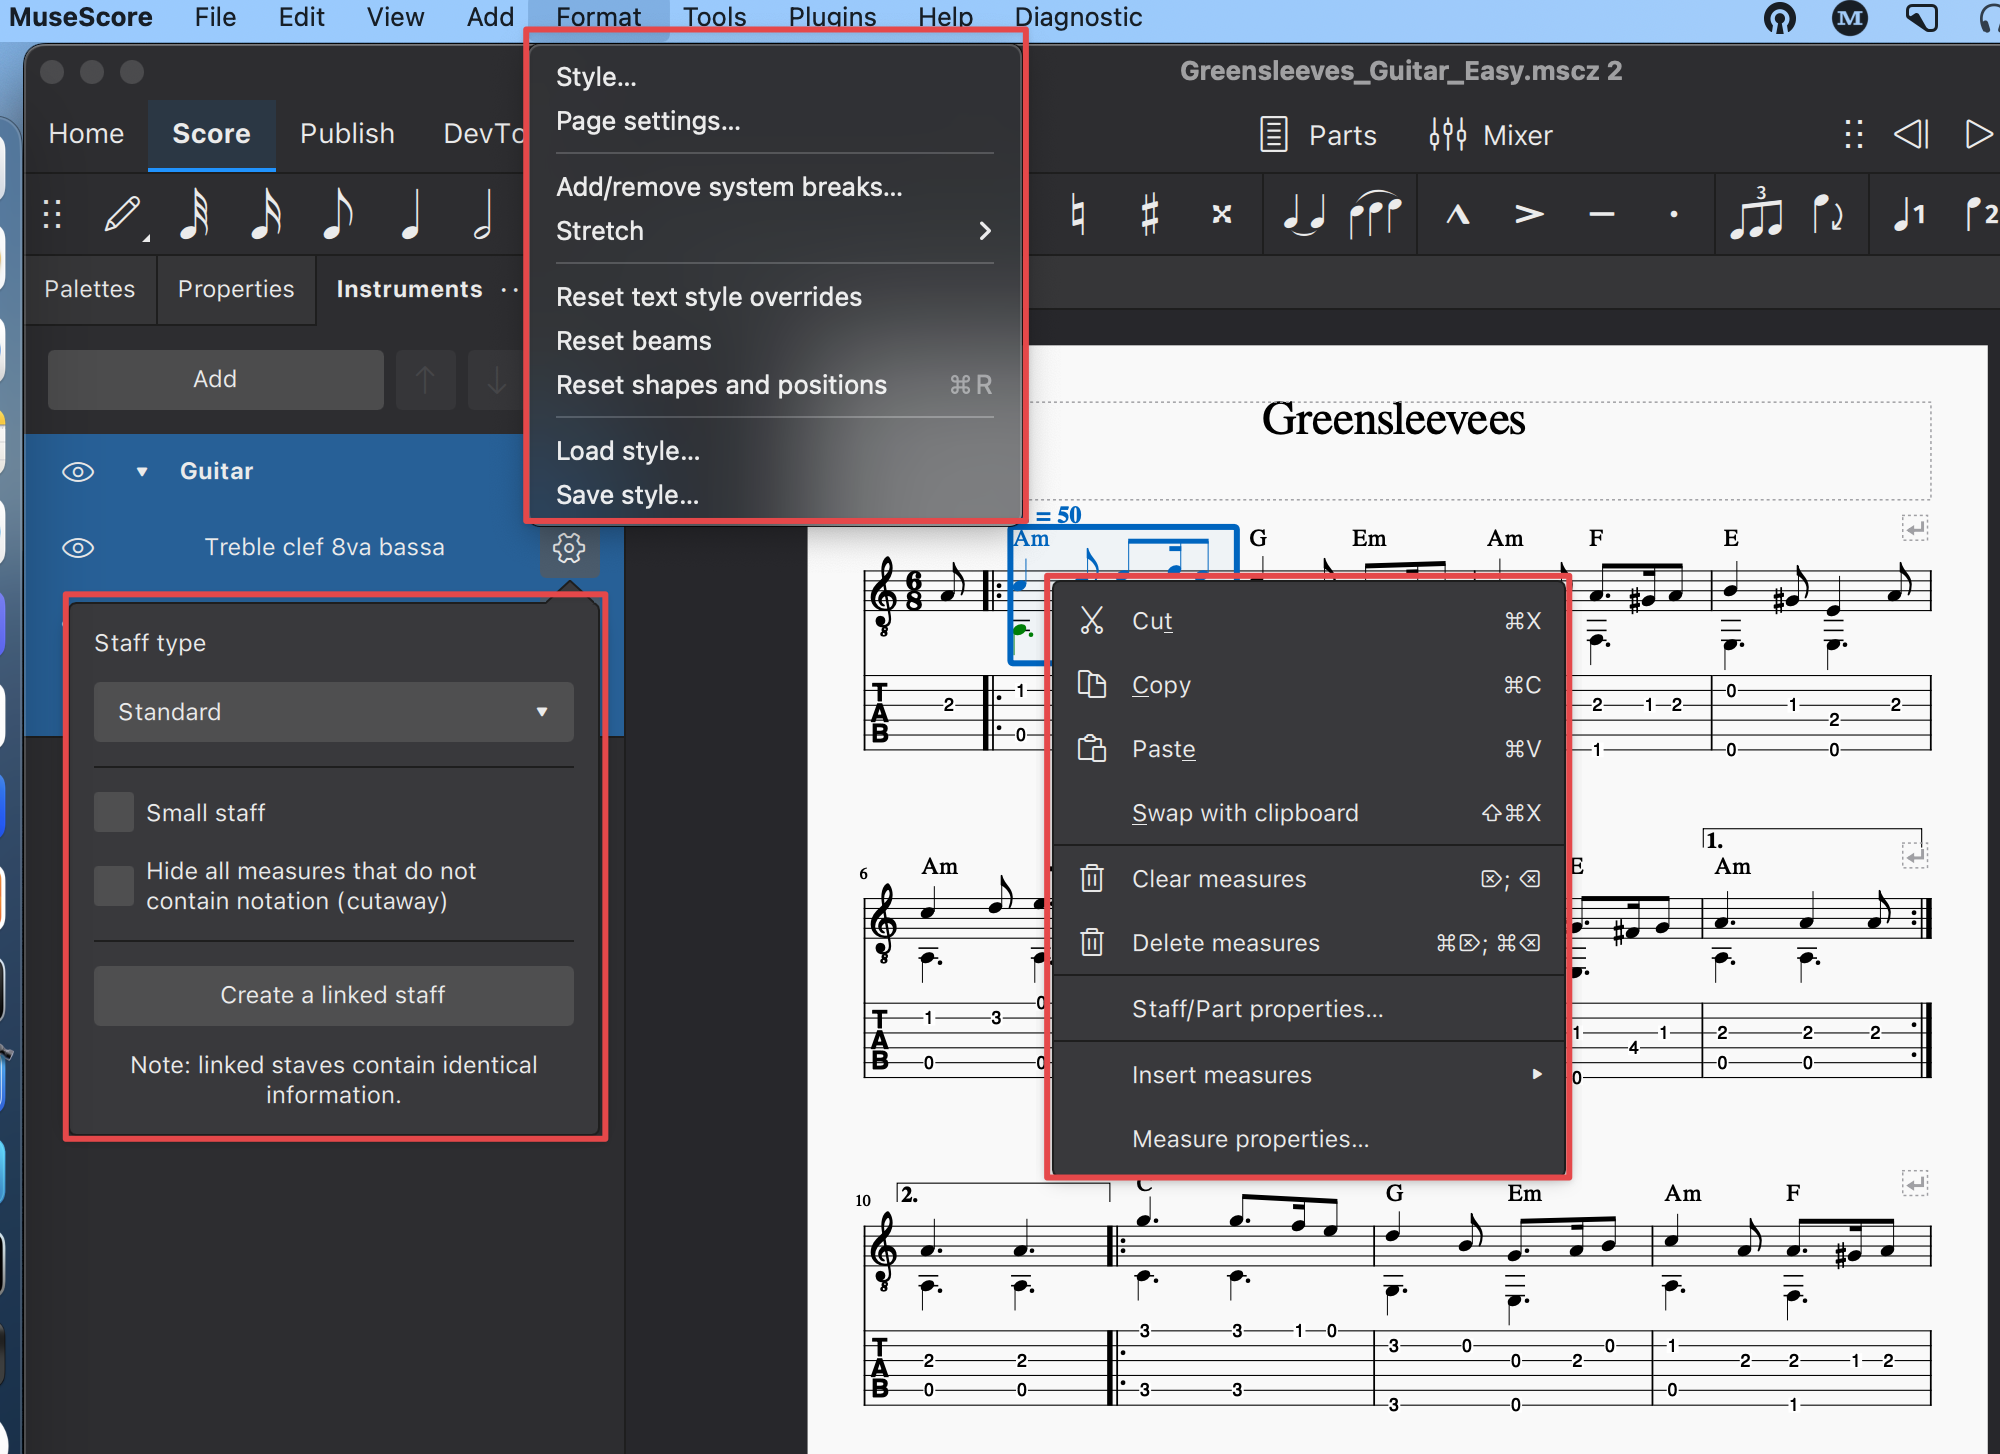Expand the Stretch submenu

(x=775, y=231)
